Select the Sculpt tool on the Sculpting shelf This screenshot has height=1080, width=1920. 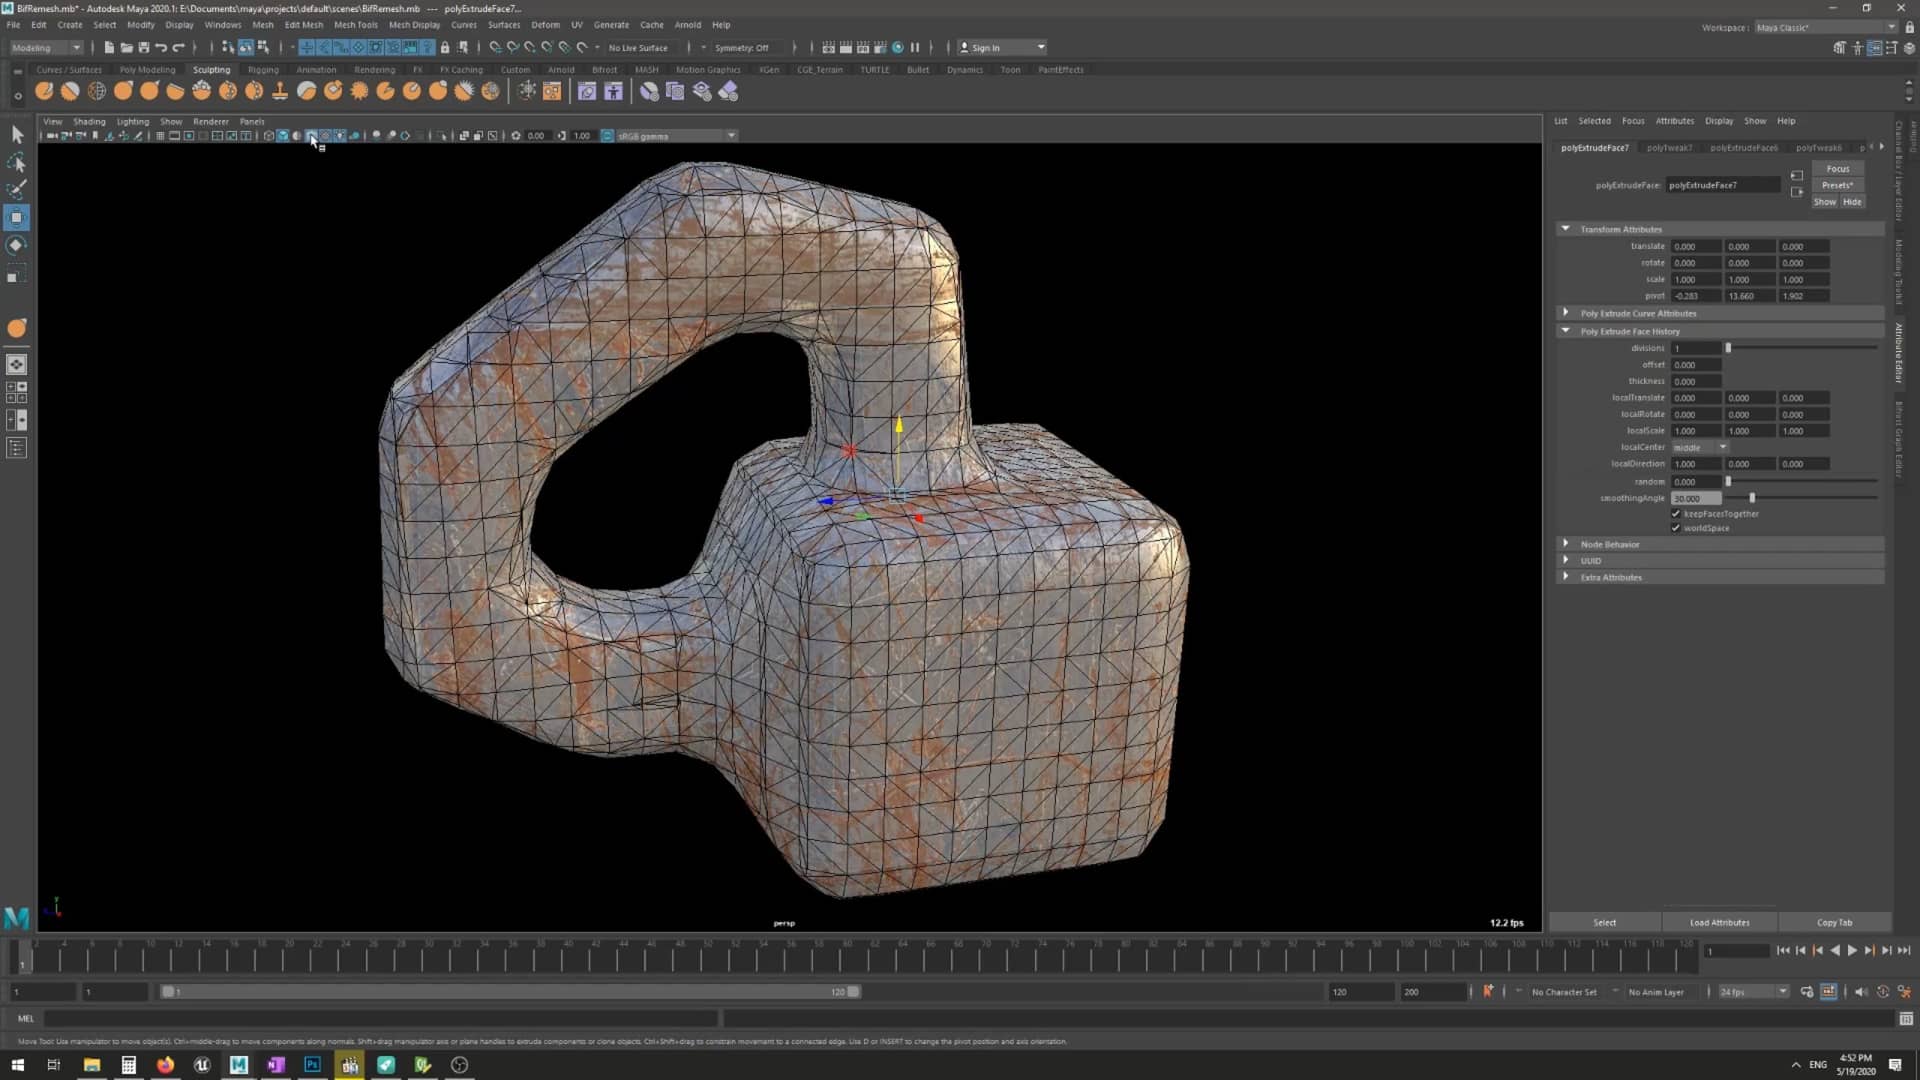[44, 90]
